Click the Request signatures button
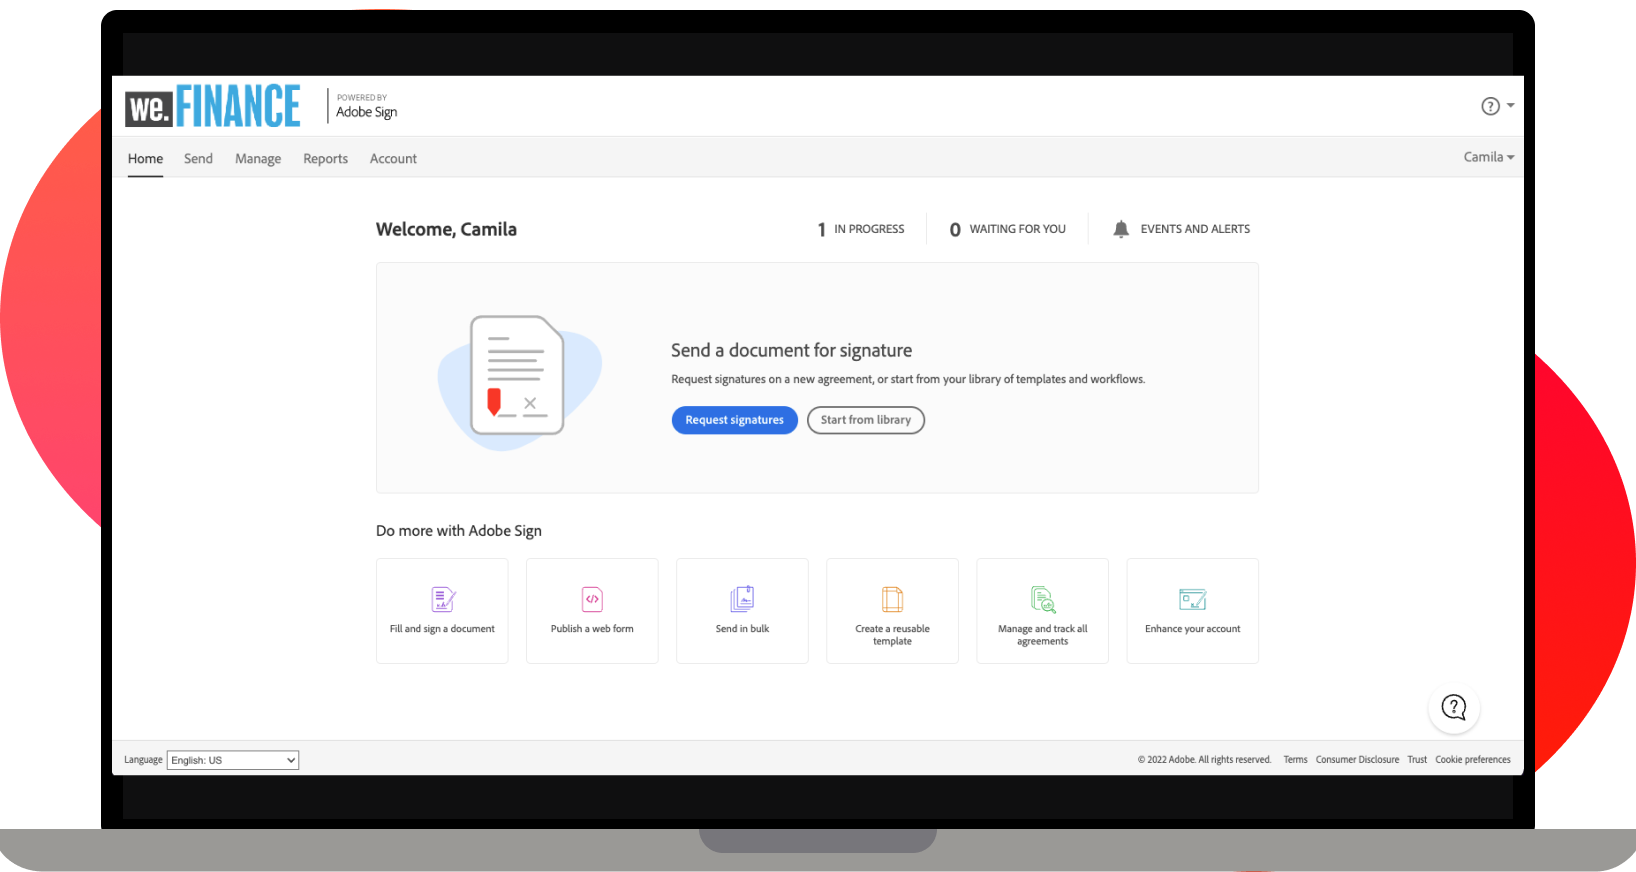Image resolution: width=1636 pixels, height=872 pixels. [x=735, y=420]
